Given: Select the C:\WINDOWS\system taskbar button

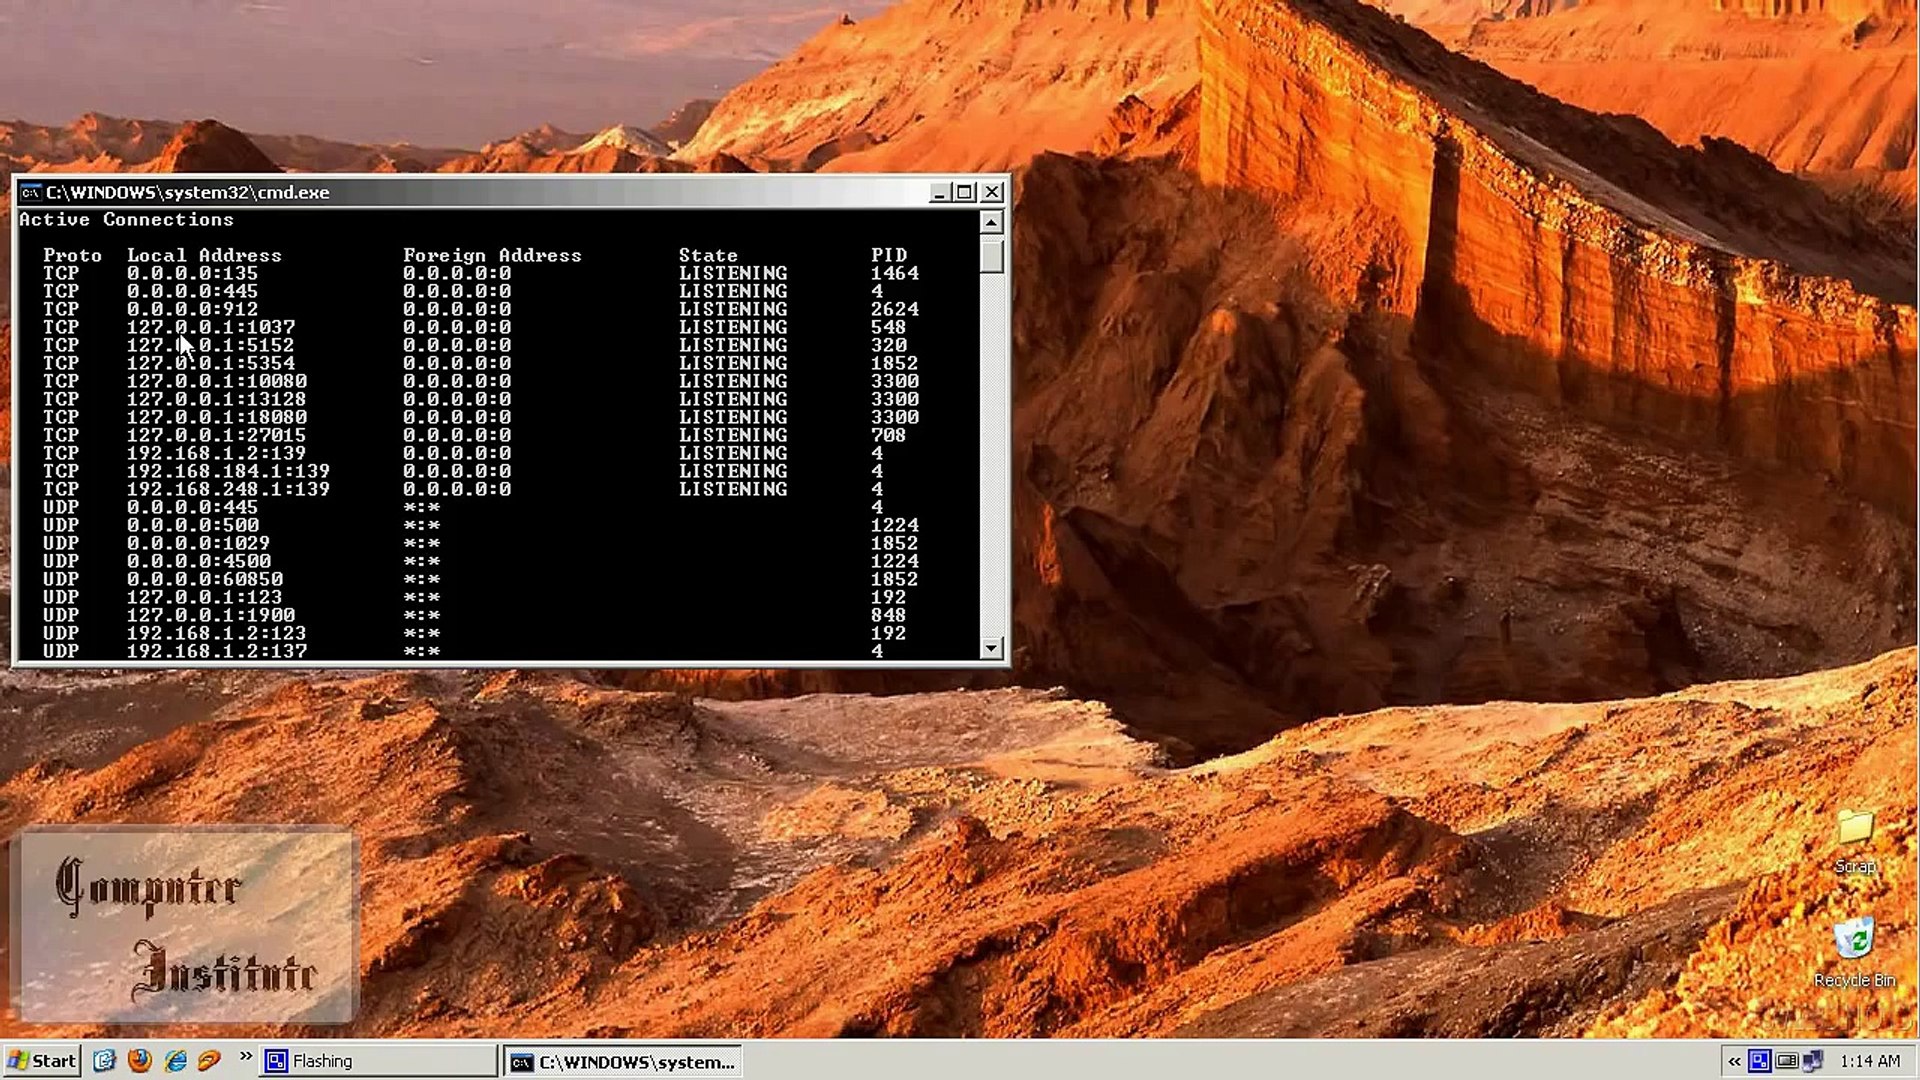Looking at the screenshot, I should coord(623,1061).
